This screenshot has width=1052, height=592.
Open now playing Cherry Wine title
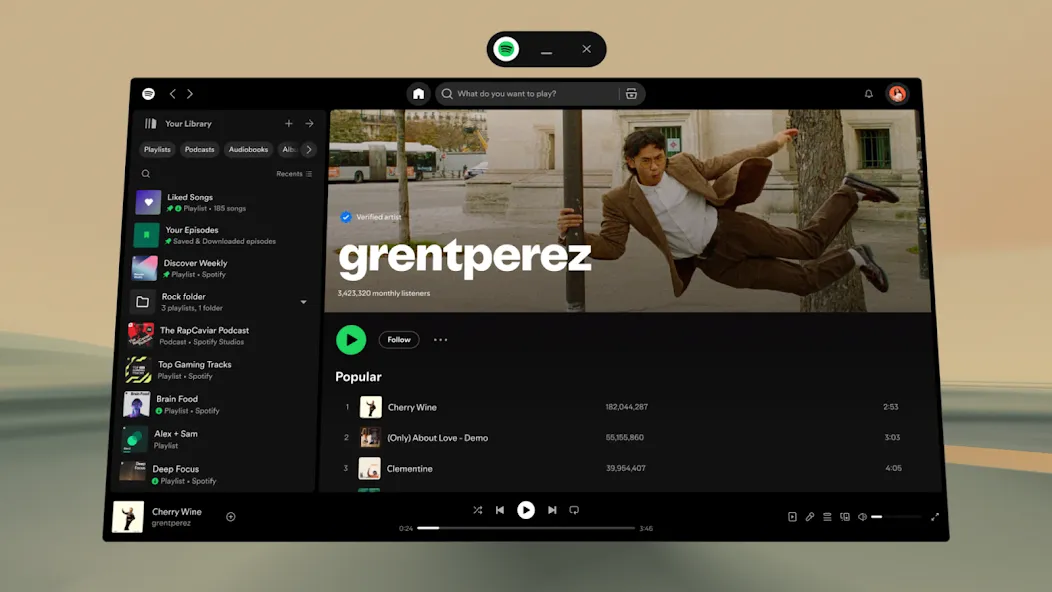click(176, 511)
